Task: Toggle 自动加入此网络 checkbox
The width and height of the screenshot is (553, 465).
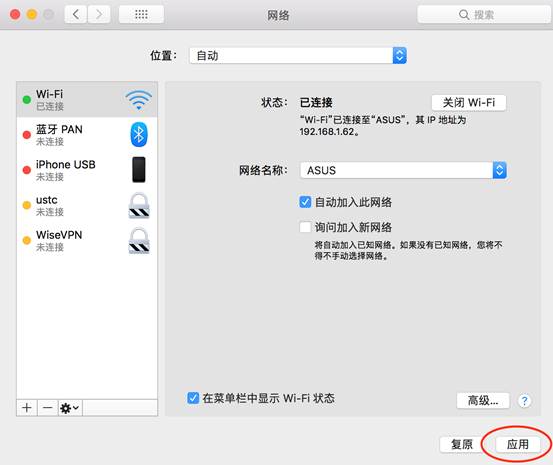Action: click(305, 202)
